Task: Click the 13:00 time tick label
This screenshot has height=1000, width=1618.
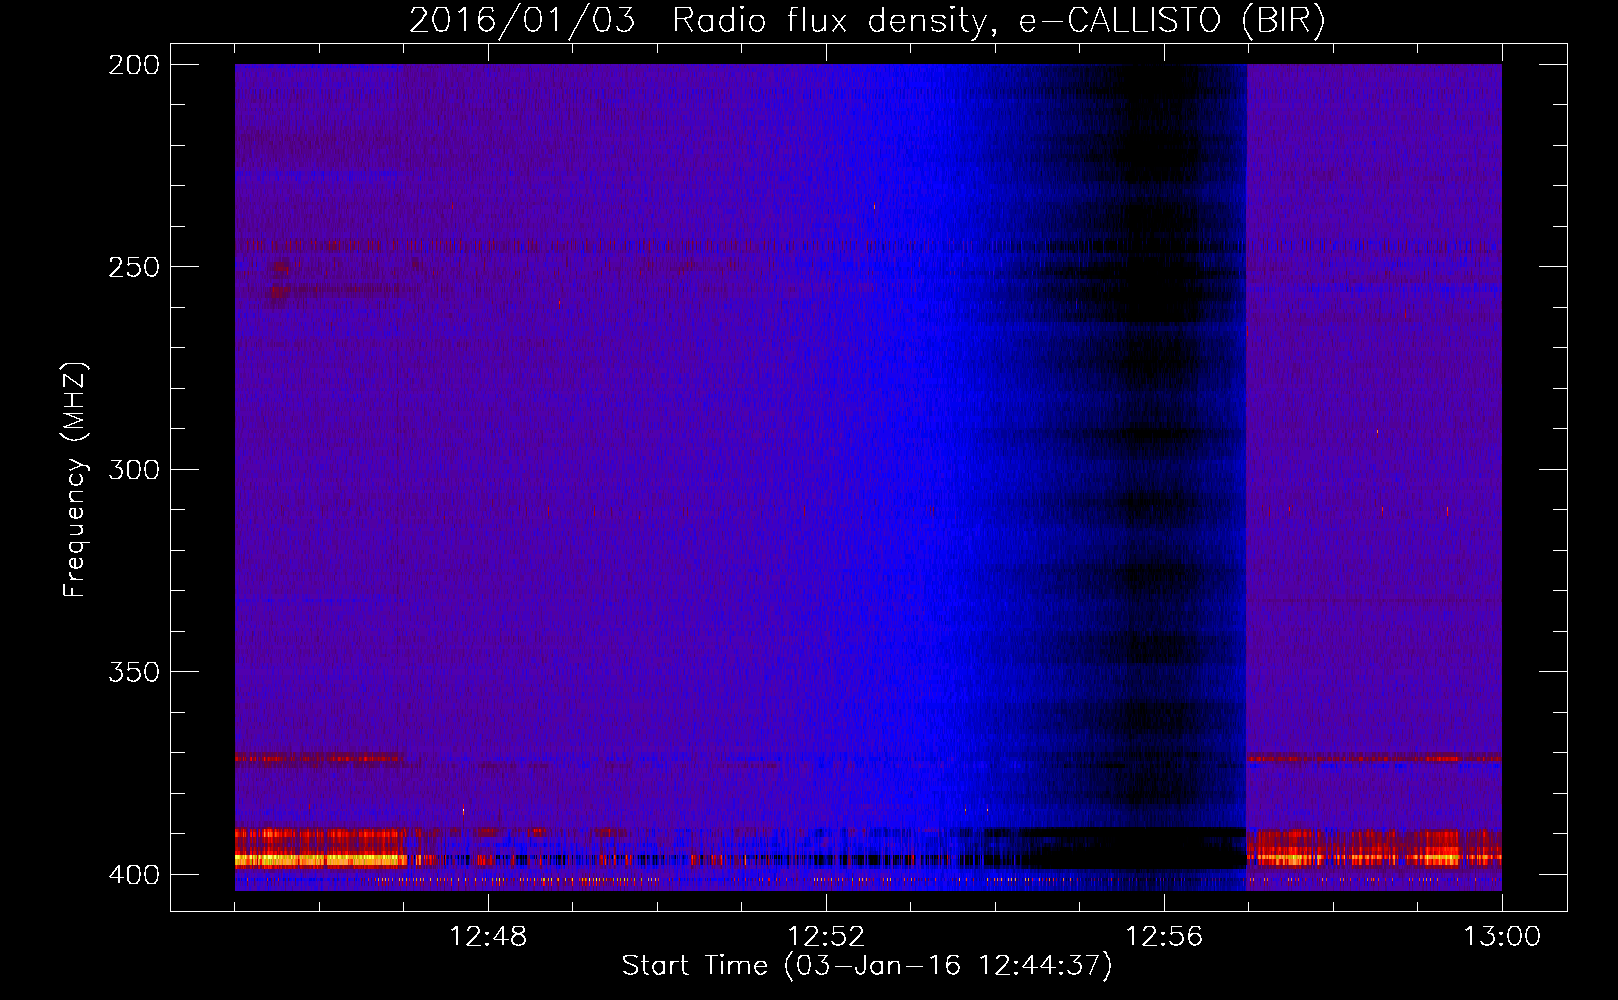Action: 1502,937
